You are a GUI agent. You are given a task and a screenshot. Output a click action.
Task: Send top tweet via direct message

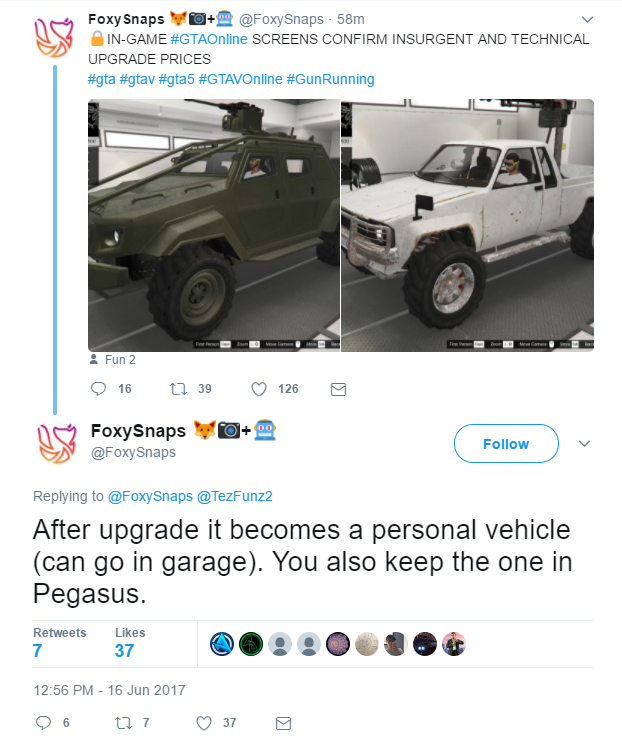pyautogui.click(x=338, y=388)
